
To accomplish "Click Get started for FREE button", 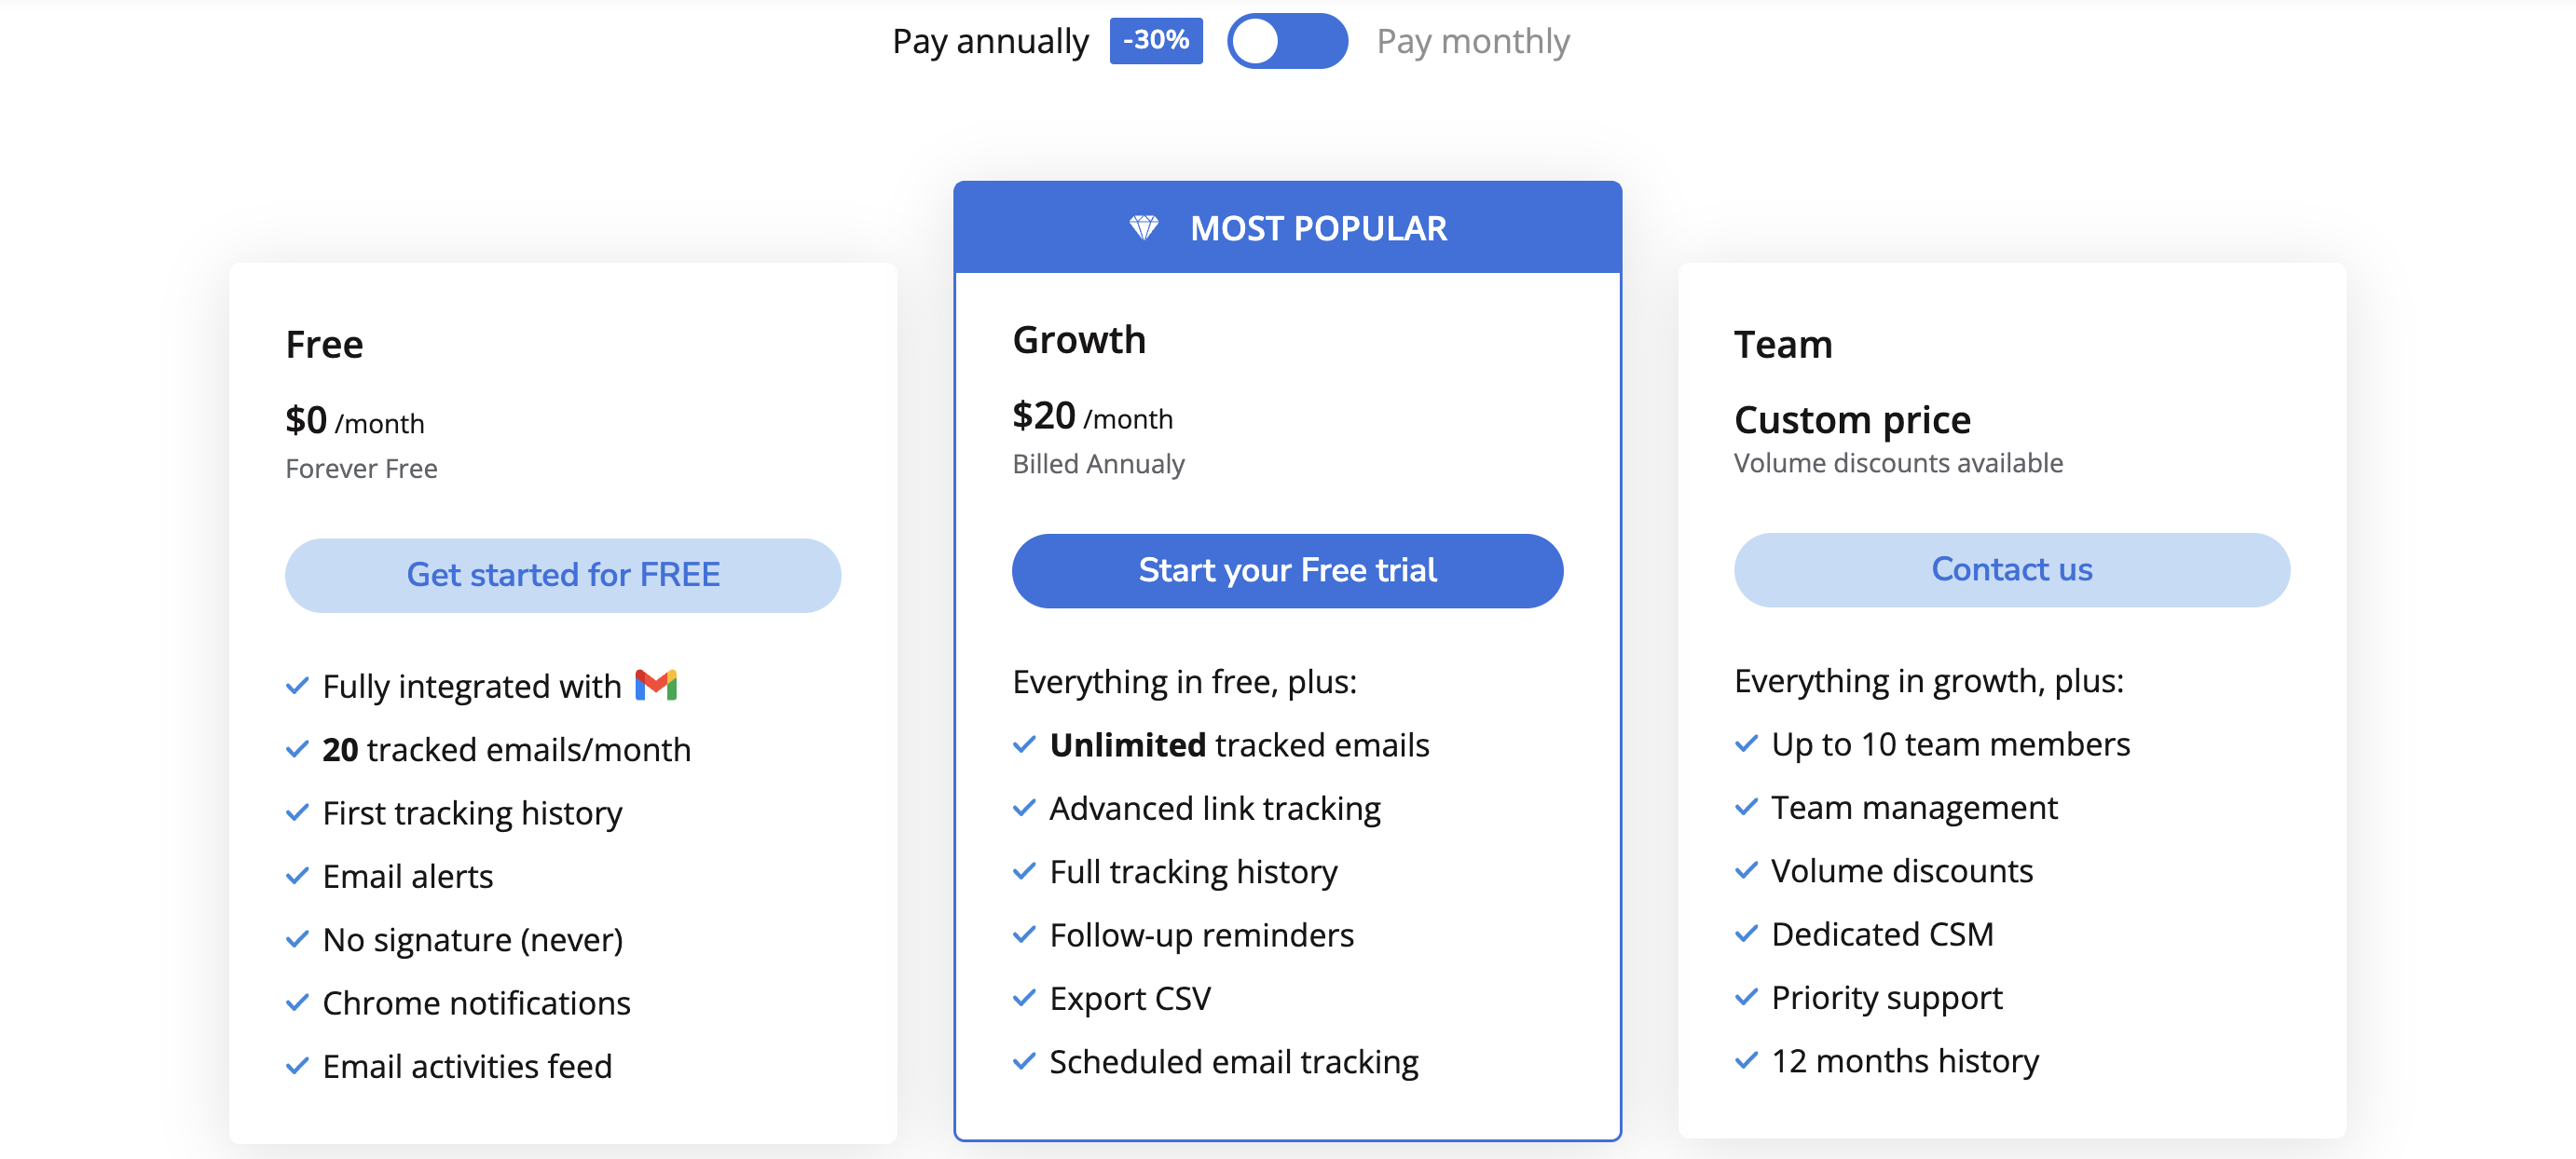I will tap(563, 575).
